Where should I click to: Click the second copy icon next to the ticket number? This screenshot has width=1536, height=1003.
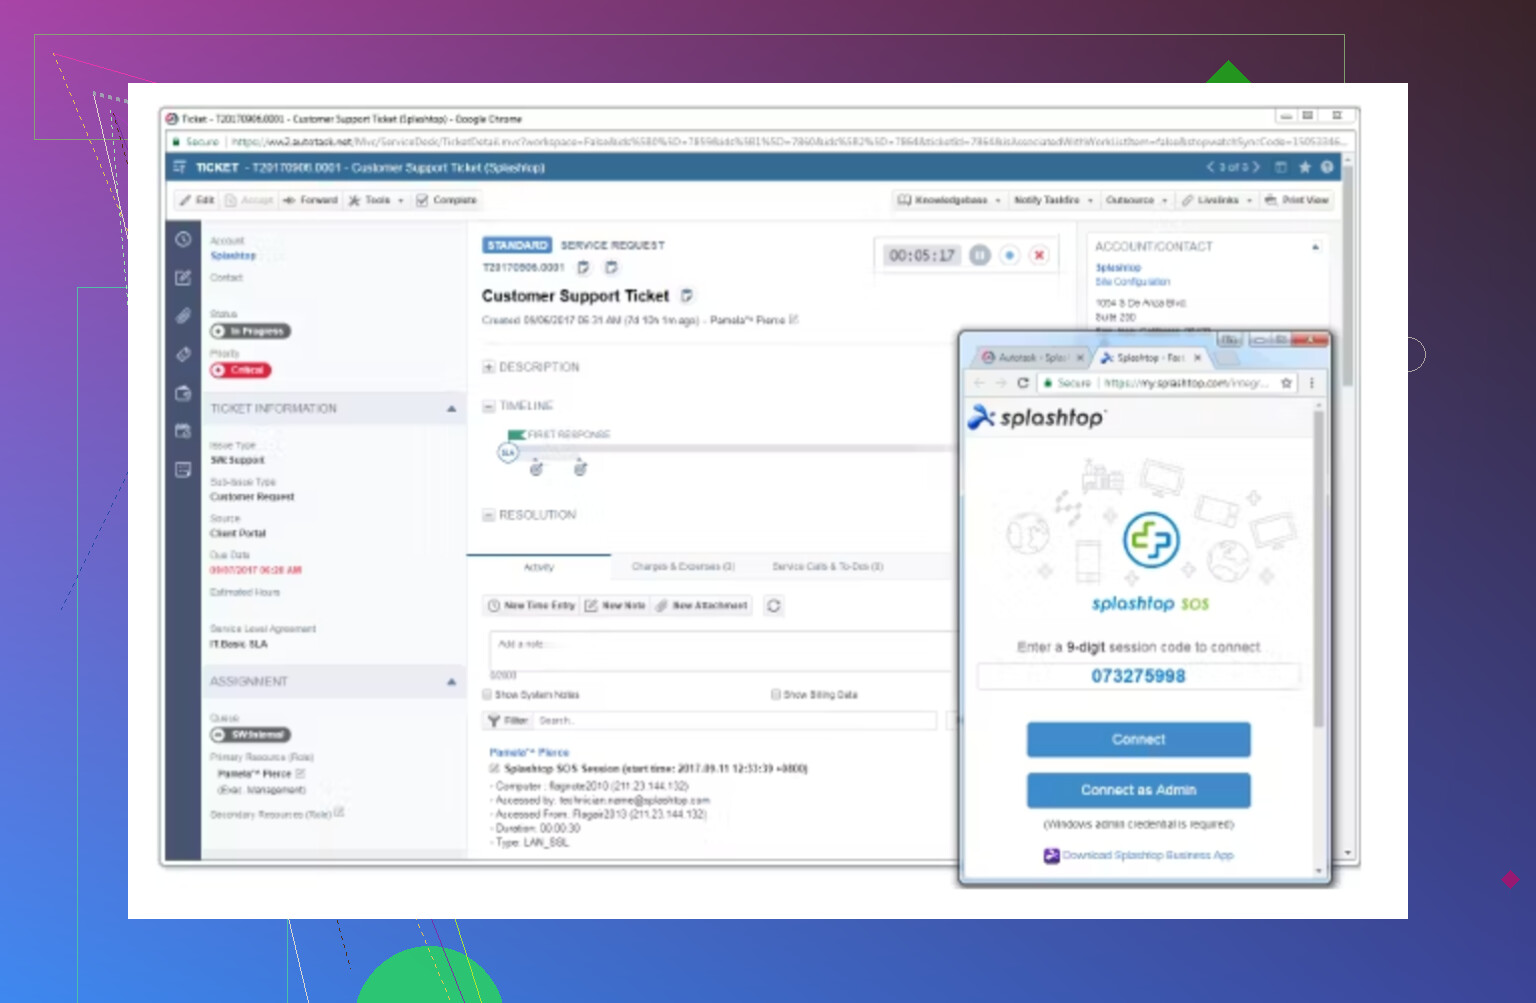611,268
